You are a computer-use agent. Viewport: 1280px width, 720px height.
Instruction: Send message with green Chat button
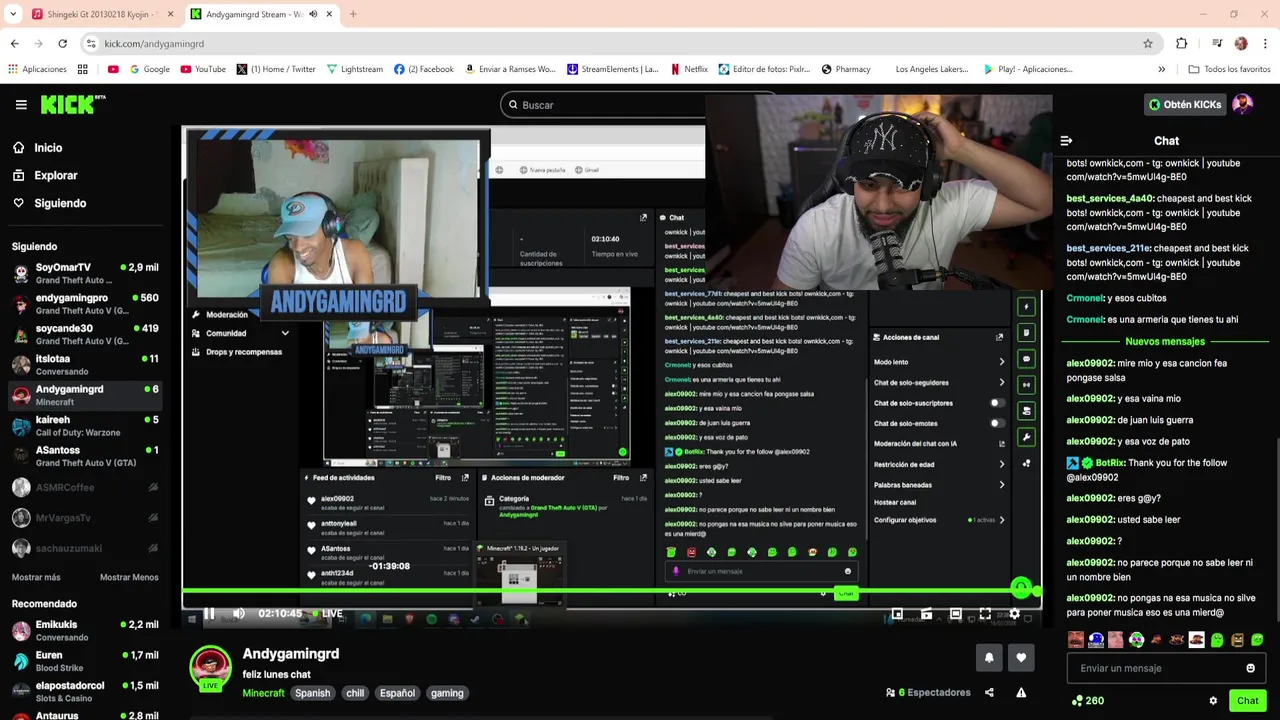(1247, 701)
